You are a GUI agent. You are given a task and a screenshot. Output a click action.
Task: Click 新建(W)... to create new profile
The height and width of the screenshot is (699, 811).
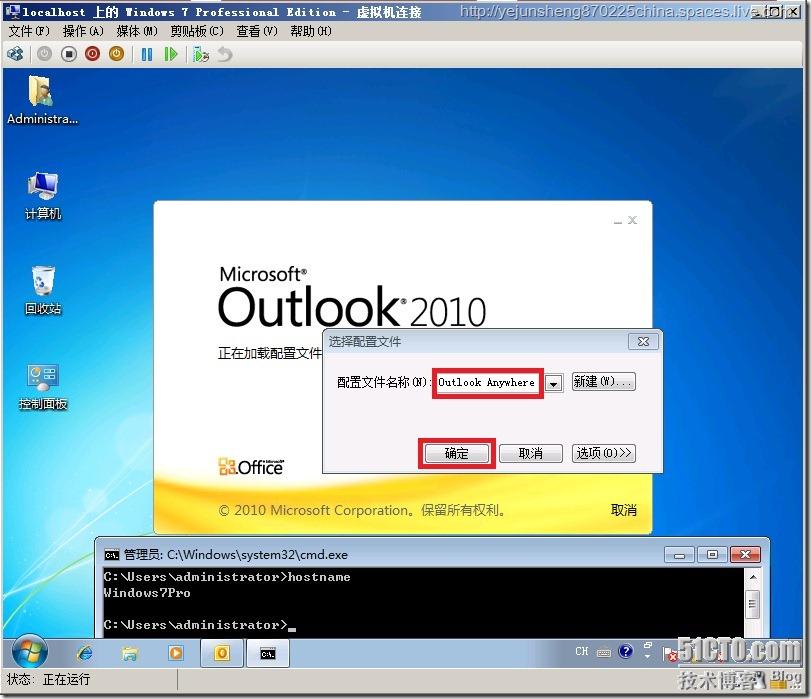pyautogui.click(x=603, y=381)
